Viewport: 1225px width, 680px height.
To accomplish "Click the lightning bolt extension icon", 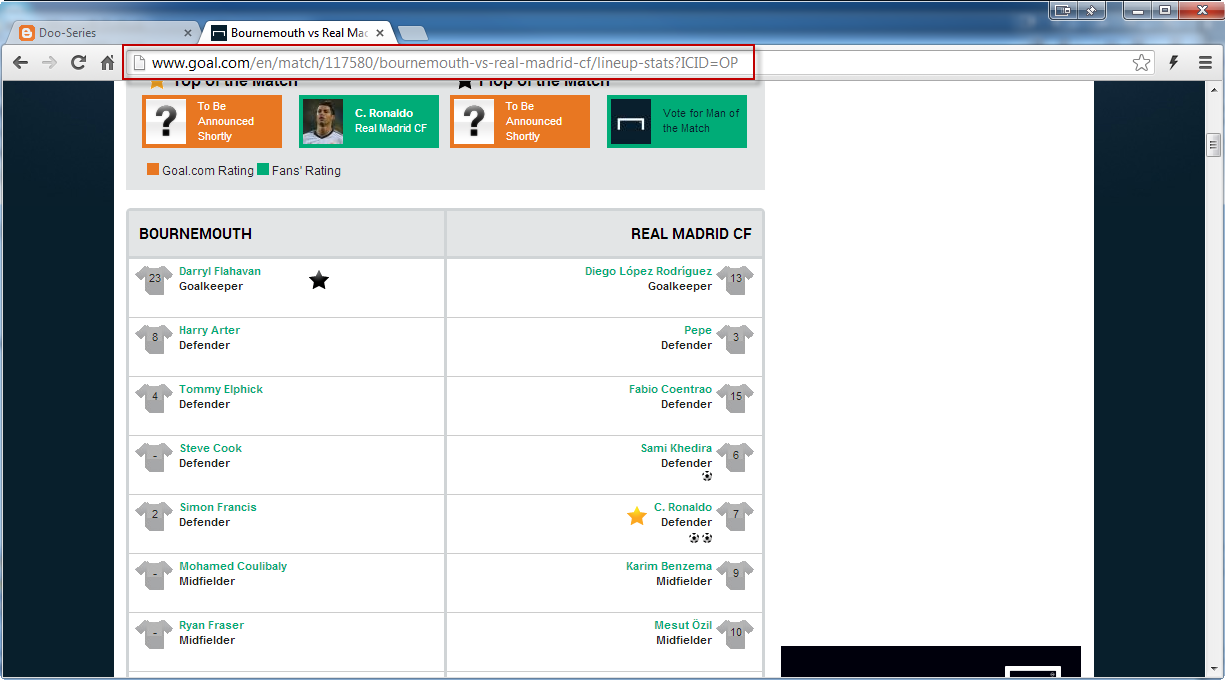I will (x=1174, y=63).
